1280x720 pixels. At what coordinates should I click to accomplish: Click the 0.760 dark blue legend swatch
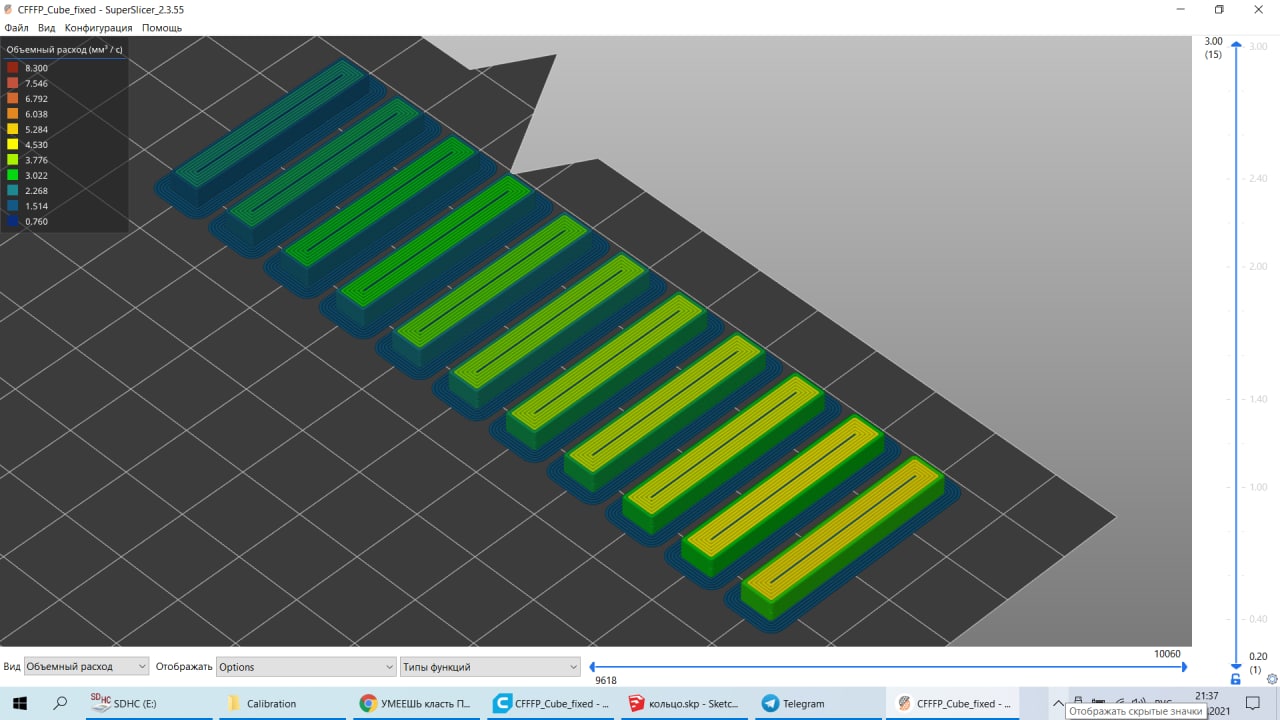coord(13,221)
